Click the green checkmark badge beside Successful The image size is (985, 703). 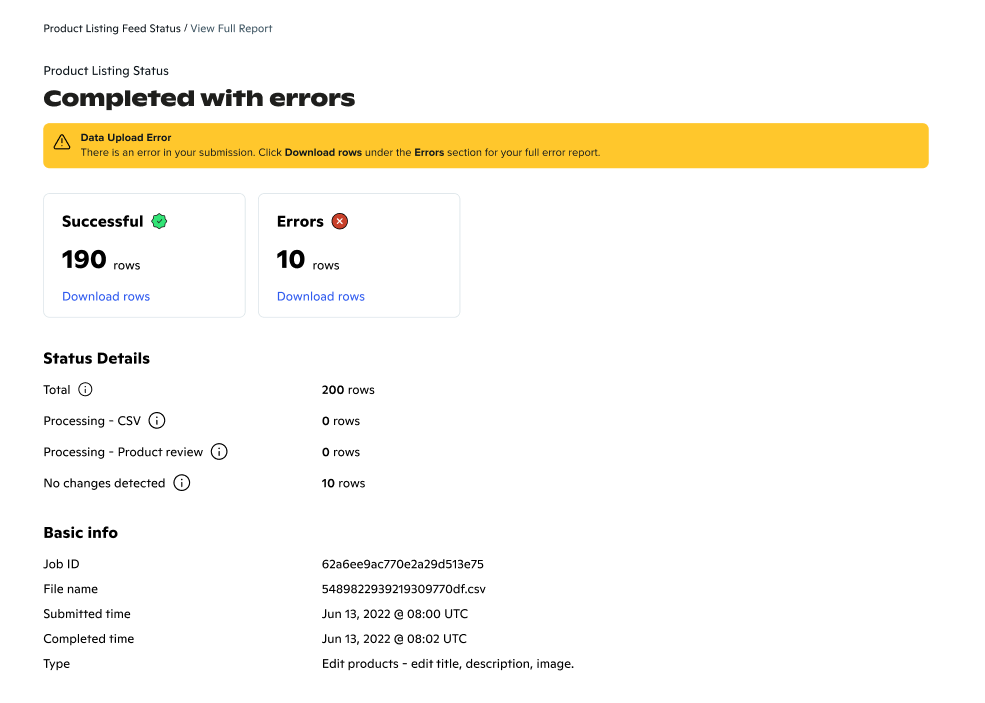[x=159, y=221]
